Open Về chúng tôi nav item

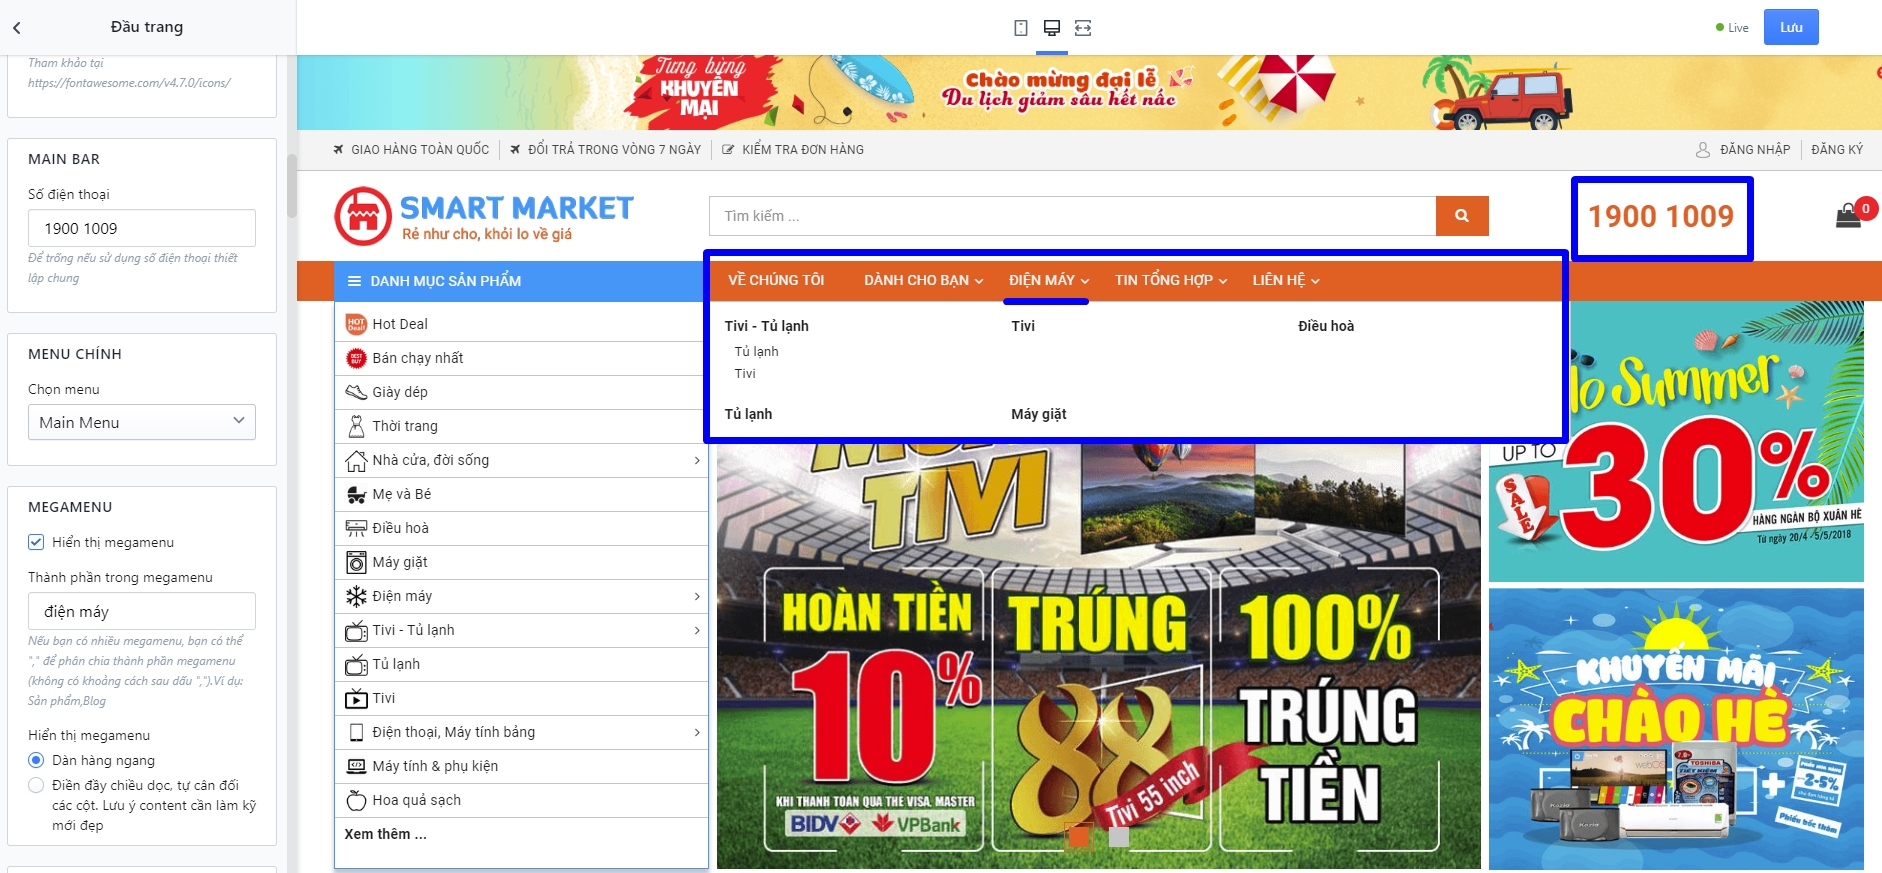(x=776, y=280)
